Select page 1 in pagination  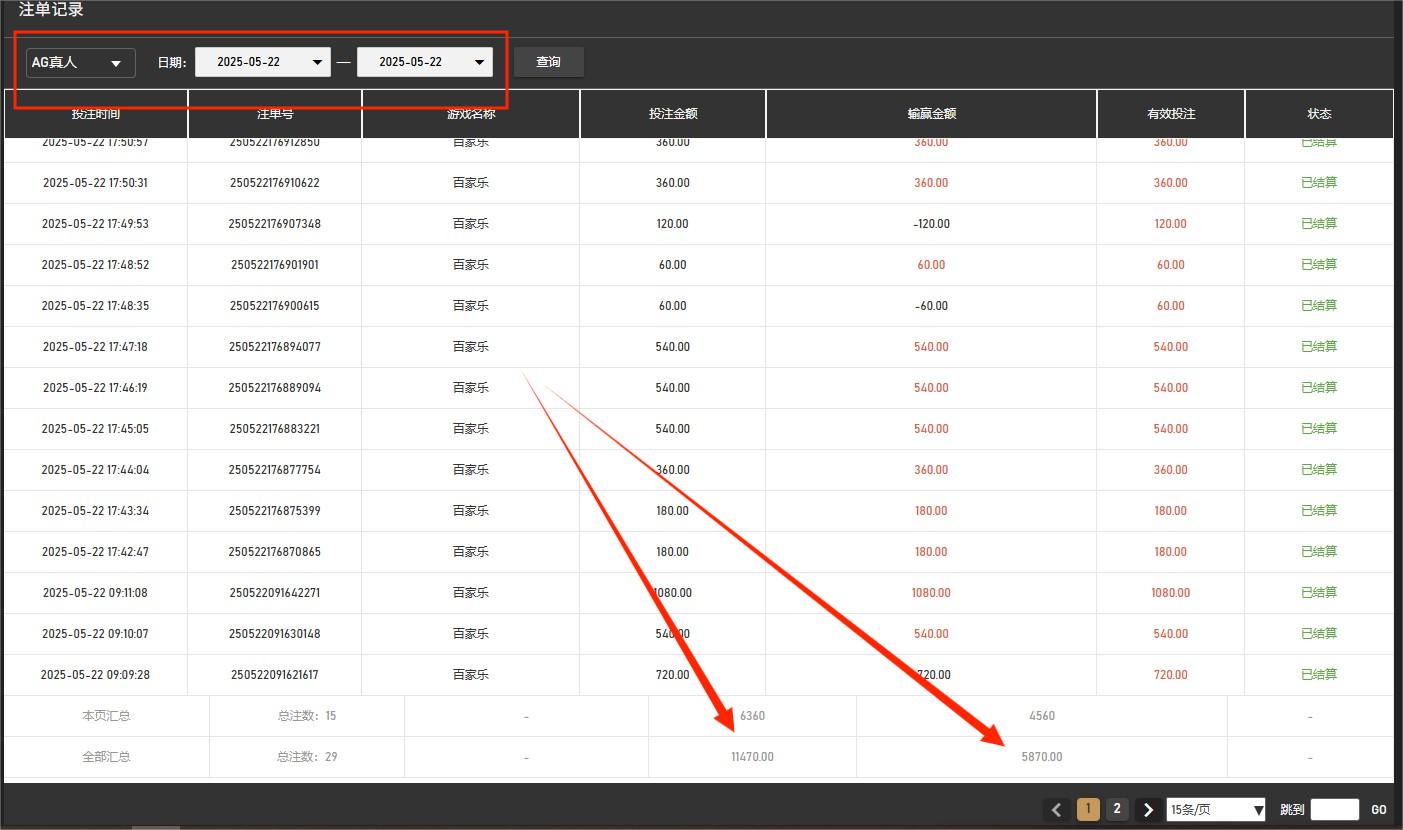1088,809
